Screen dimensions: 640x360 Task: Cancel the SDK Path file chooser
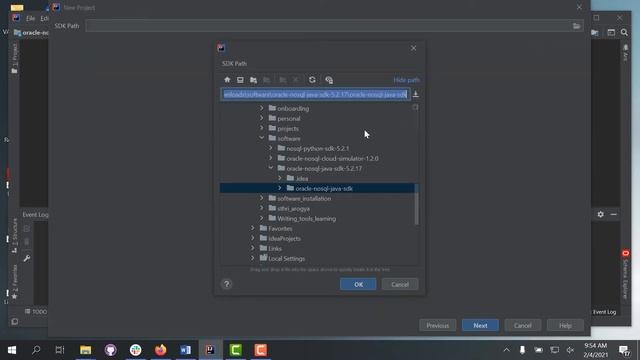point(400,284)
